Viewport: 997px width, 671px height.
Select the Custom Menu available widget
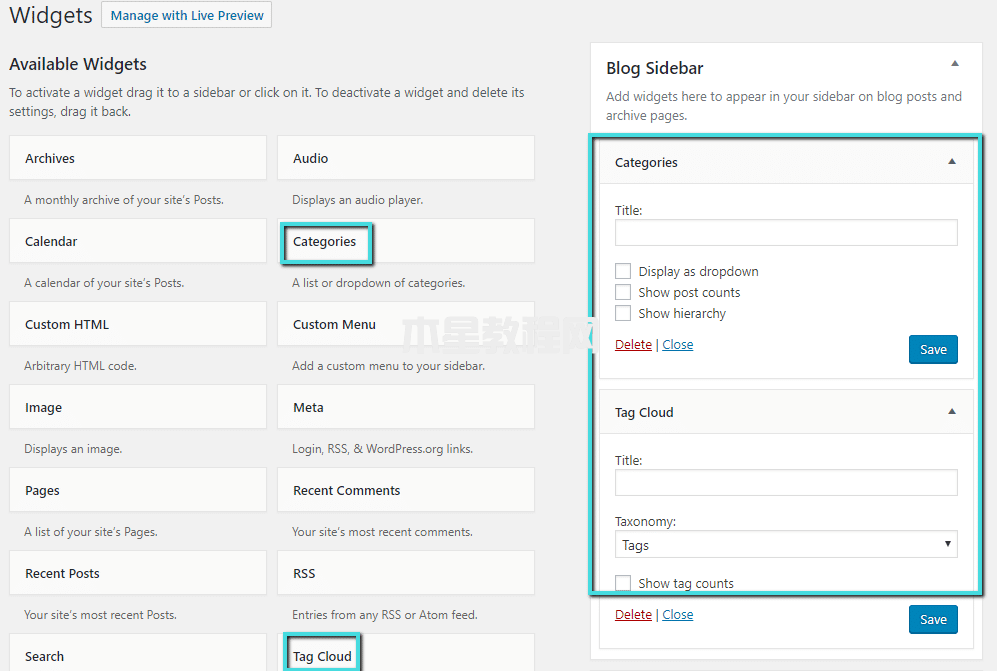coord(406,324)
